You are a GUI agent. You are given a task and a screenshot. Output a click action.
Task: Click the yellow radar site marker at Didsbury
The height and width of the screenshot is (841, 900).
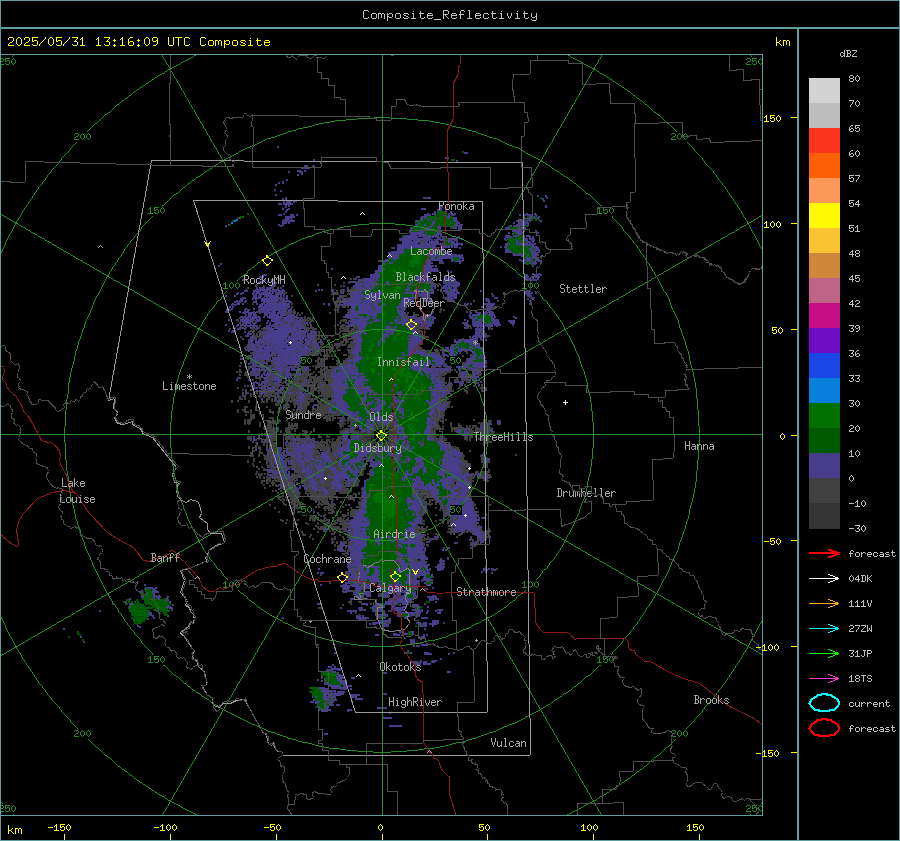381,436
